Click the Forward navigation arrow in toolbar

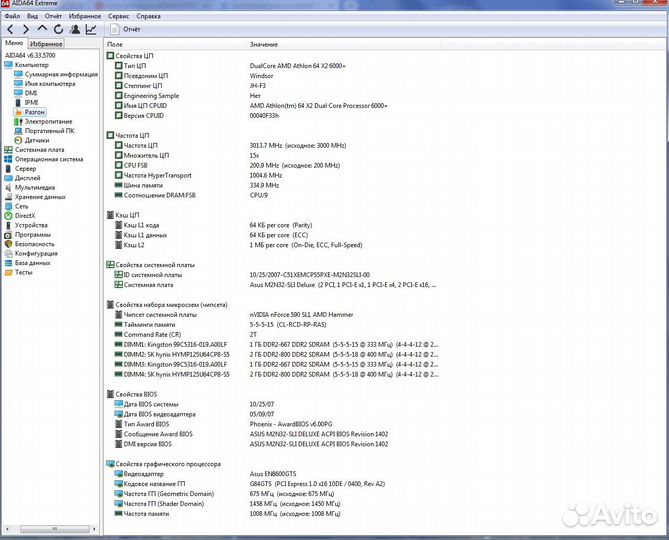coord(25,30)
